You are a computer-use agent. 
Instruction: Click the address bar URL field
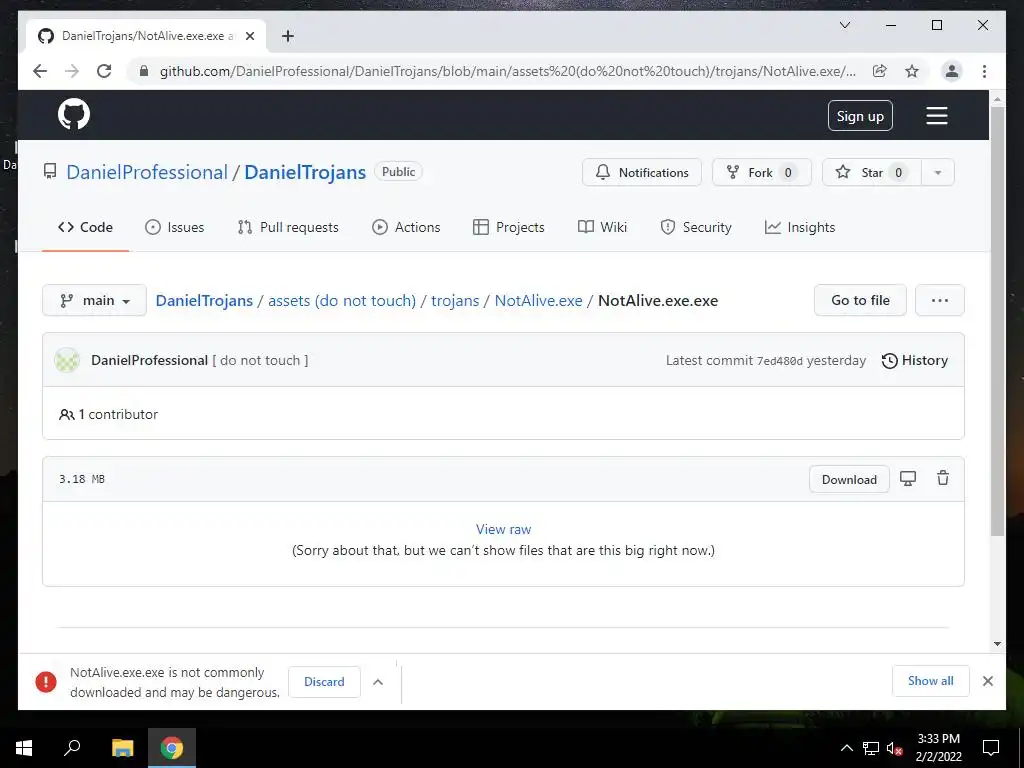(507, 71)
